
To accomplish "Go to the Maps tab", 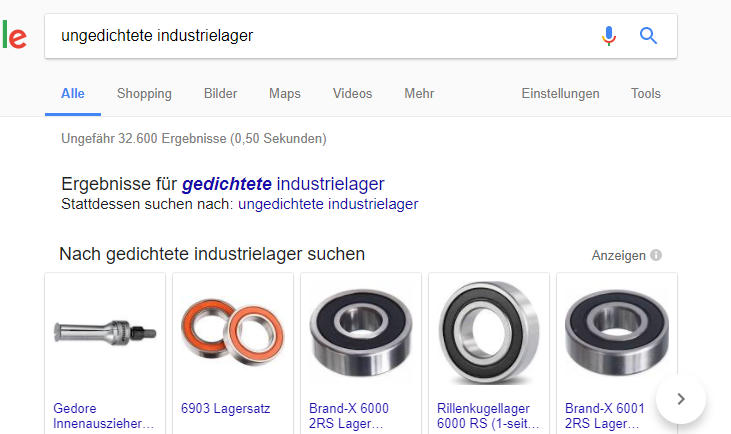I will (x=285, y=94).
